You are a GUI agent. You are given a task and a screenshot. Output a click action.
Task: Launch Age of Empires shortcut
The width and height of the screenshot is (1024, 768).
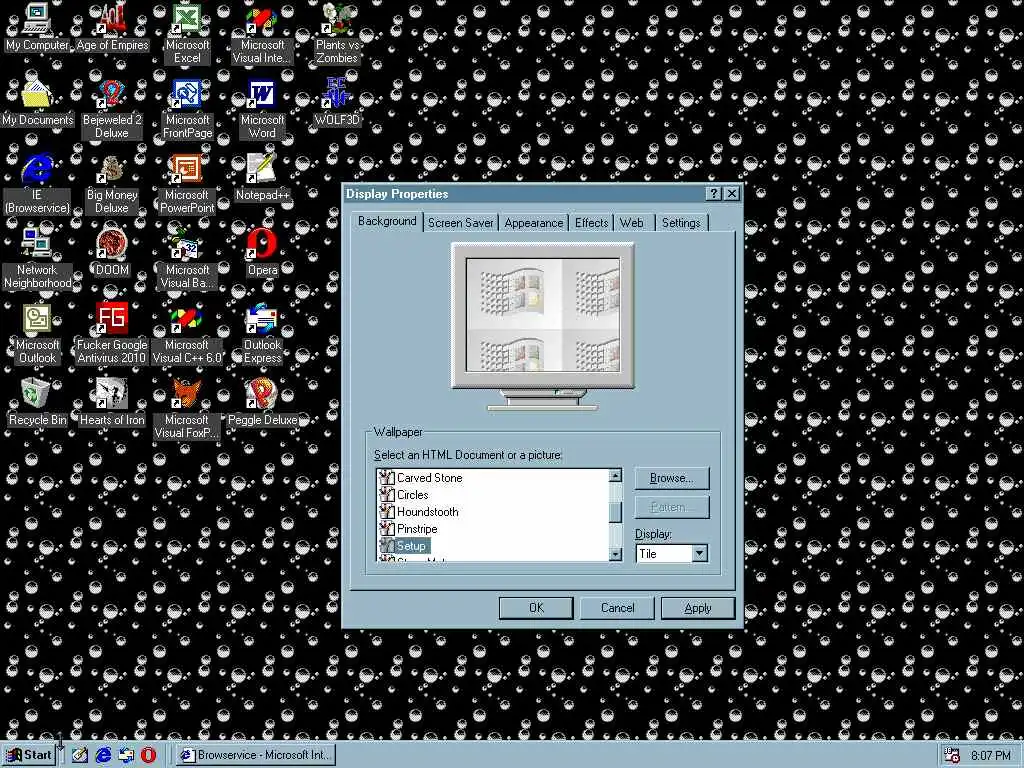pos(112,27)
